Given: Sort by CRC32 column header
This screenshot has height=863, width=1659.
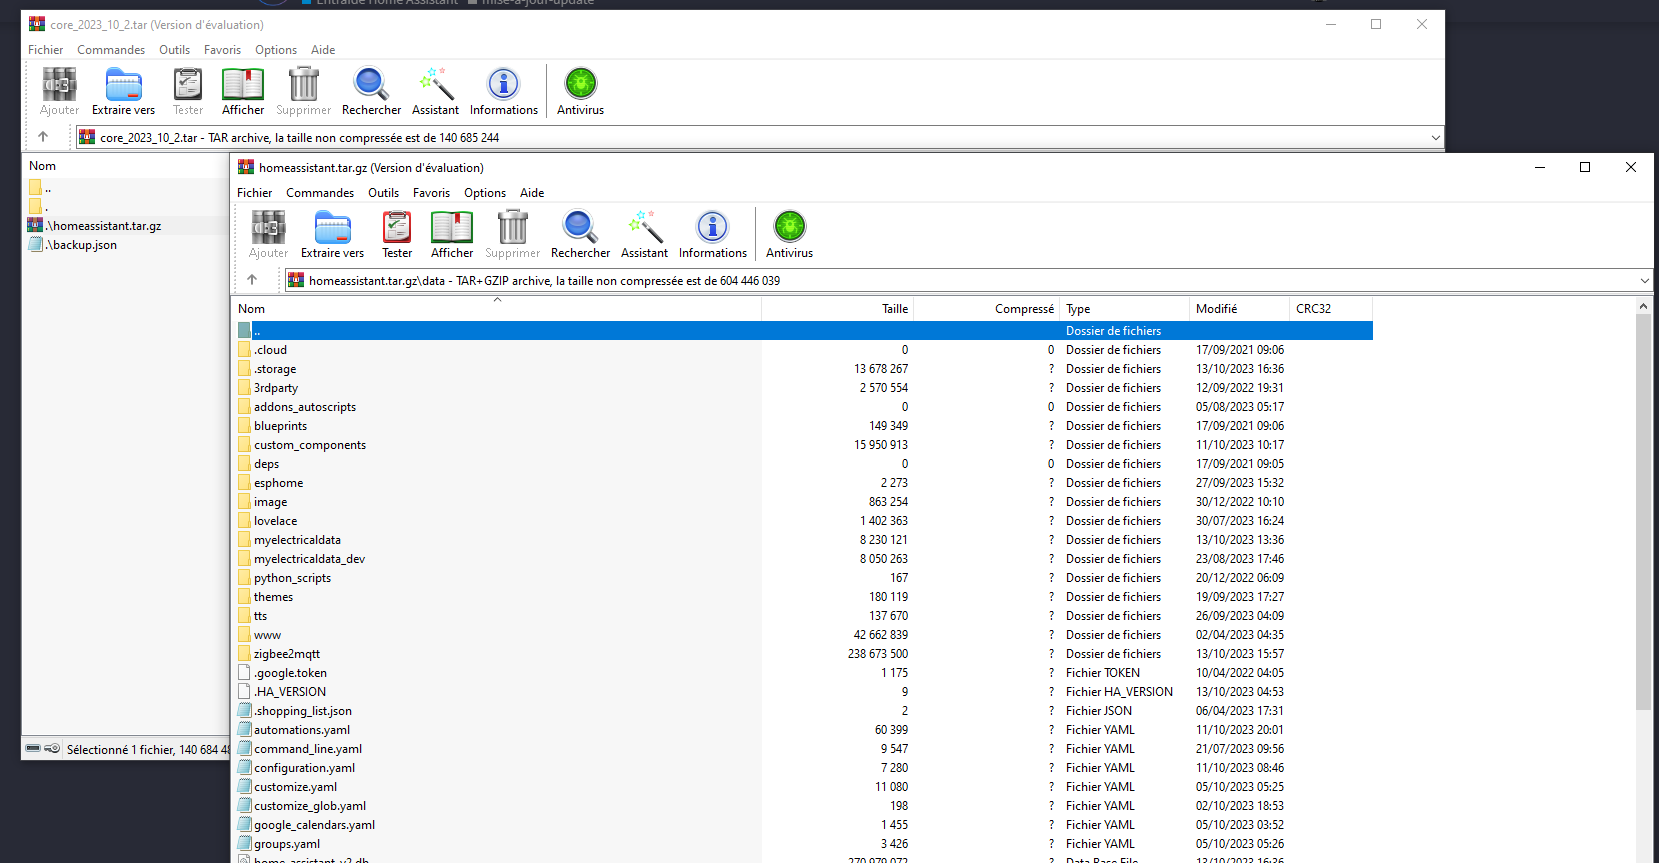Looking at the screenshot, I should click(x=1331, y=309).
